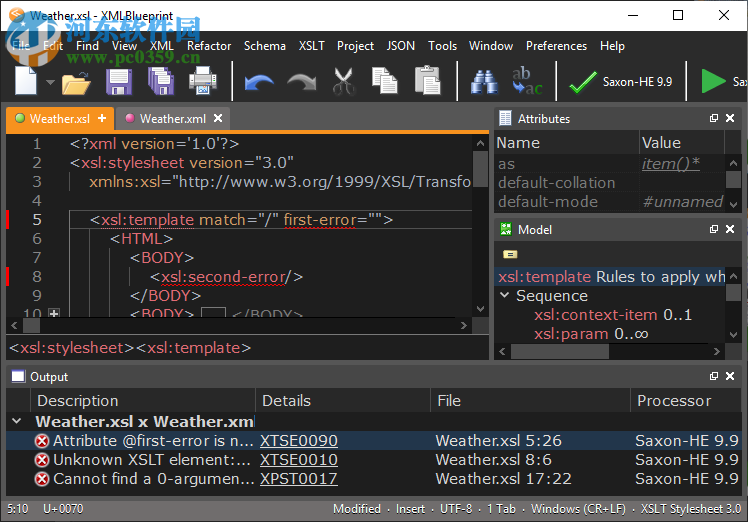
Task: Collapse the Sequence node in Model panel
Action: coord(505,296)
